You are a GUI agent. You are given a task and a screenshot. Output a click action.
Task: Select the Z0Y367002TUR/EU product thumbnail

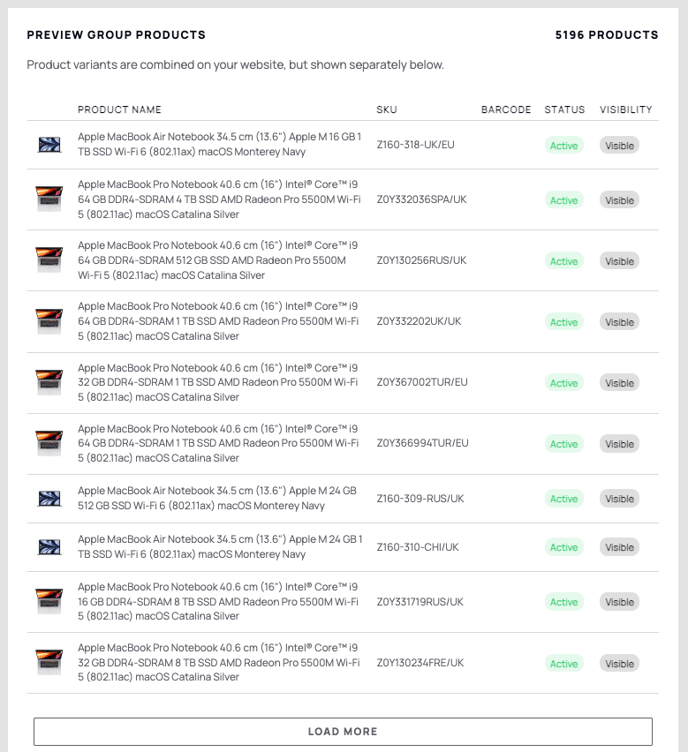coord(49,382)
